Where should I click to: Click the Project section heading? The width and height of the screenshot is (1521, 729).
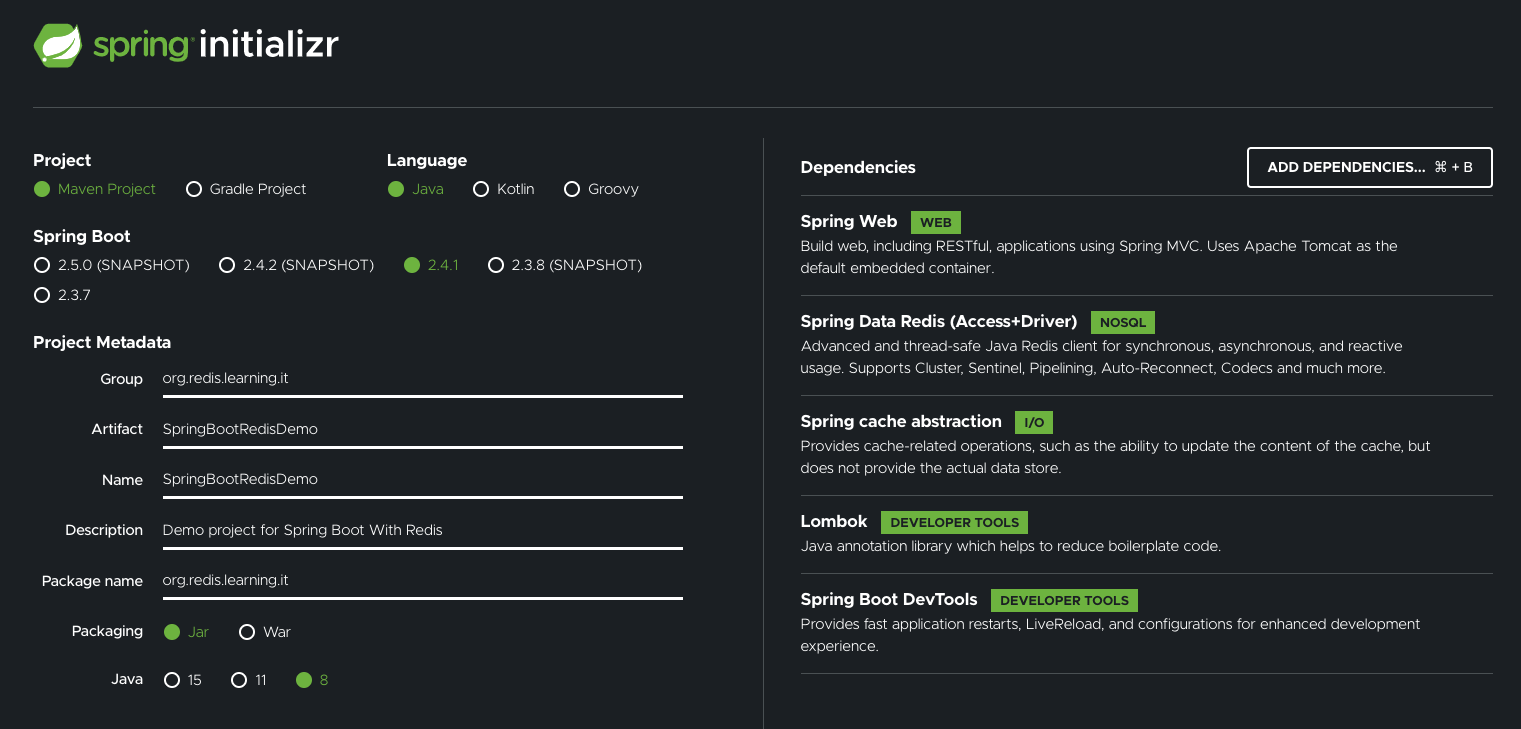[x=62, y=160]
